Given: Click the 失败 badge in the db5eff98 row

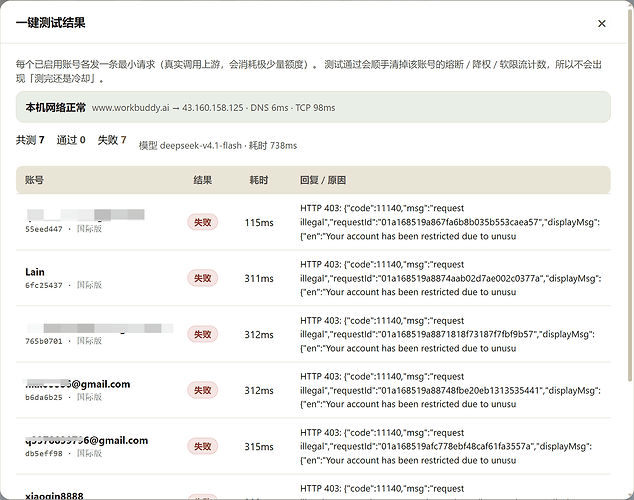Looking at the screenshot, I should [203, 446].
